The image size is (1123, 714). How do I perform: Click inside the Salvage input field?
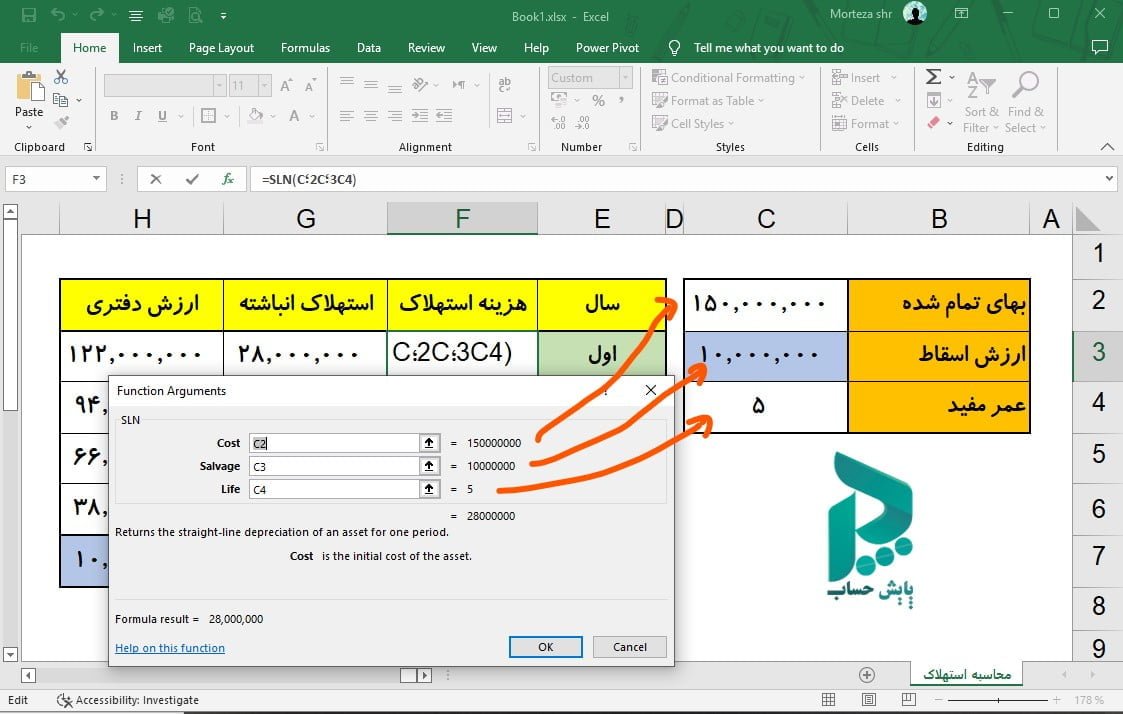point(334,466)
